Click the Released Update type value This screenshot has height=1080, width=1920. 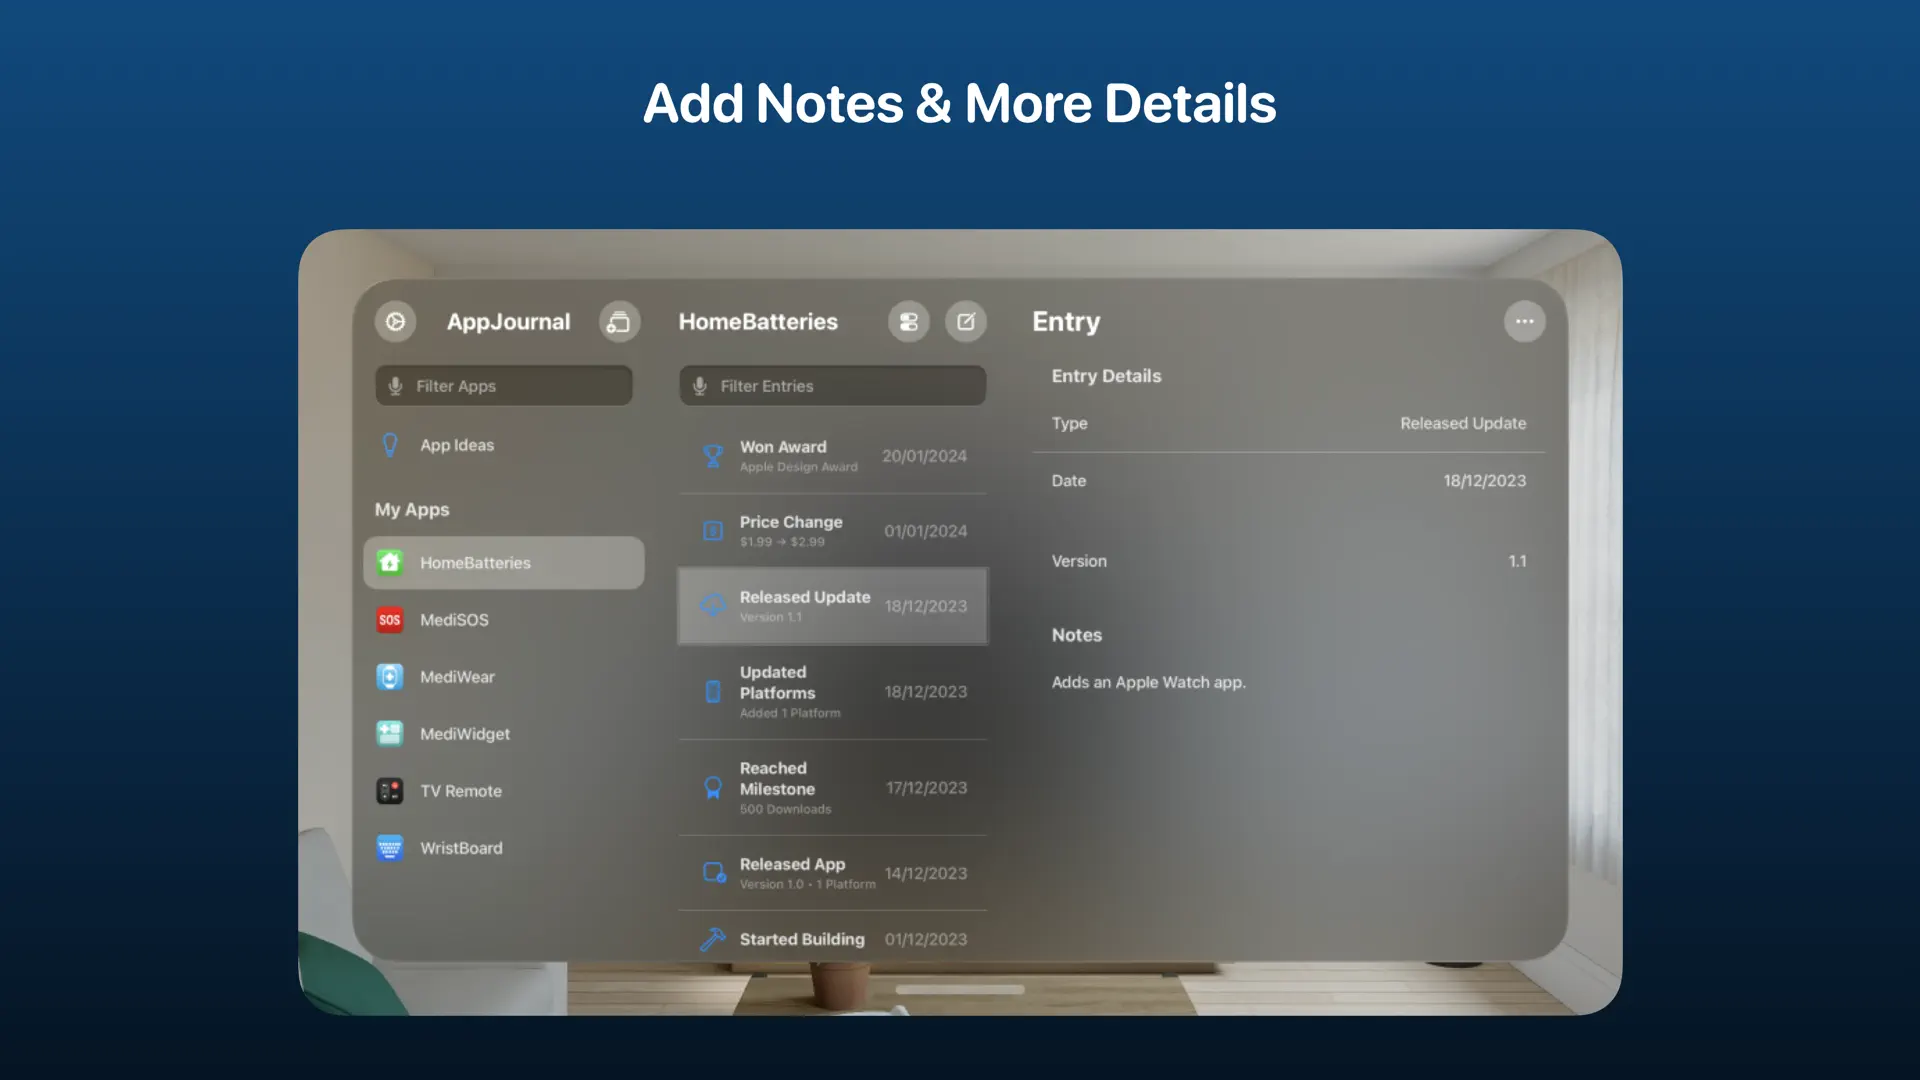pyautogui.click(x=1462, y=423)
